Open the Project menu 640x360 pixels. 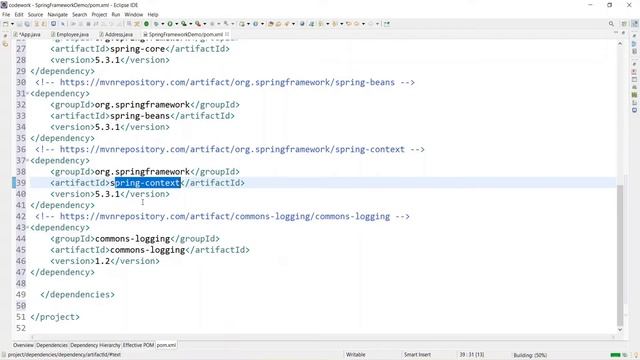(x=99, y=14)
